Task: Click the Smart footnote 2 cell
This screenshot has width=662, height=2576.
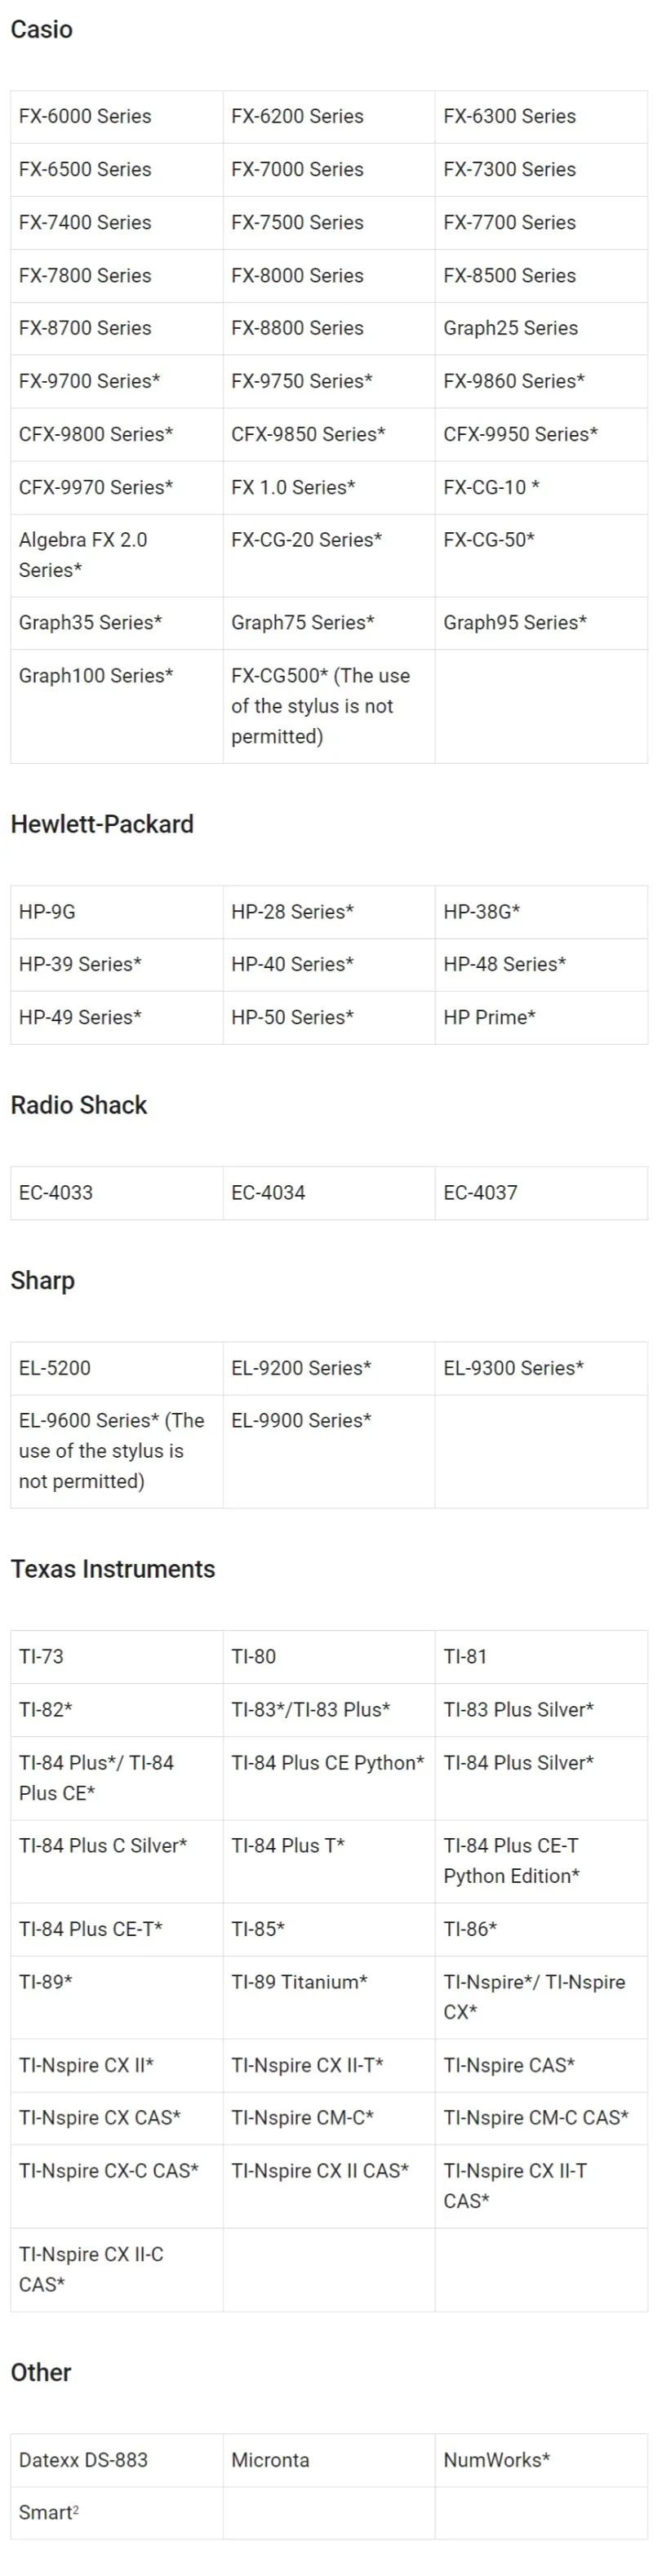Action: tap(117, 2514)
